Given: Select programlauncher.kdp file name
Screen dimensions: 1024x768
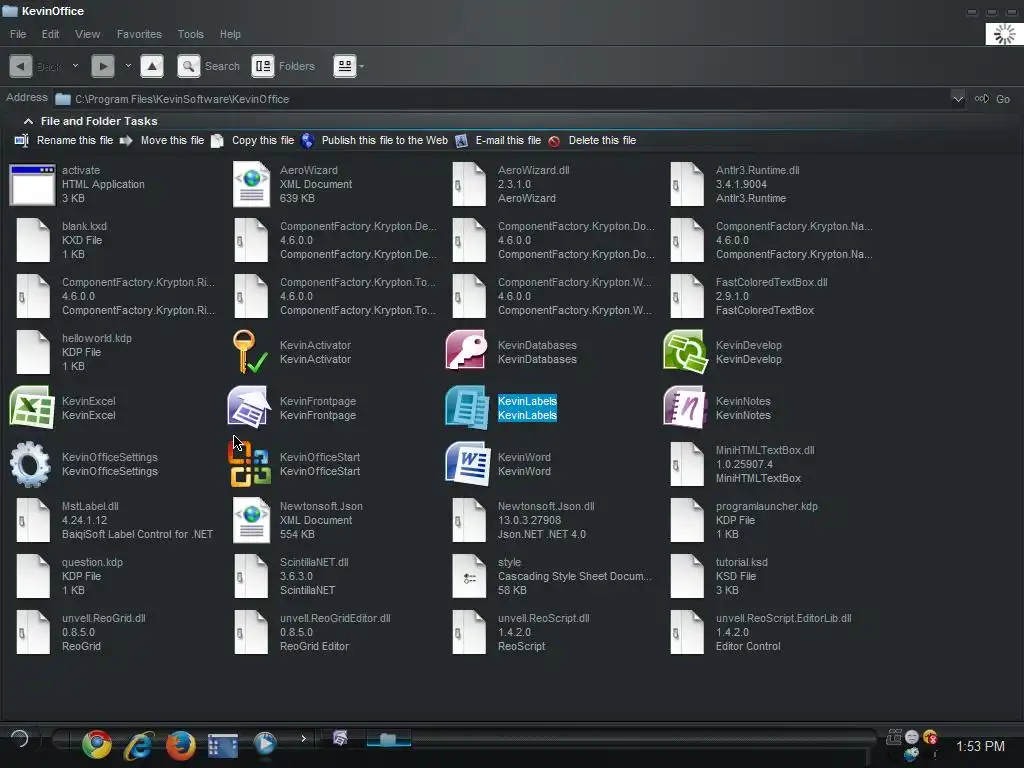Looking at the screenshot, I should point(766,506).
